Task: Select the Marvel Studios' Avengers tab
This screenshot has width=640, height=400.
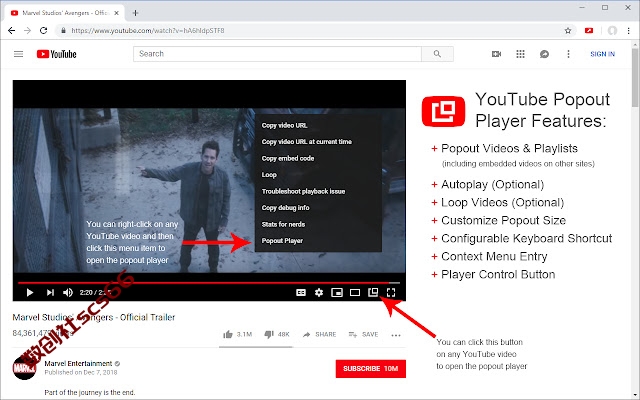Action: coord(65,13)
